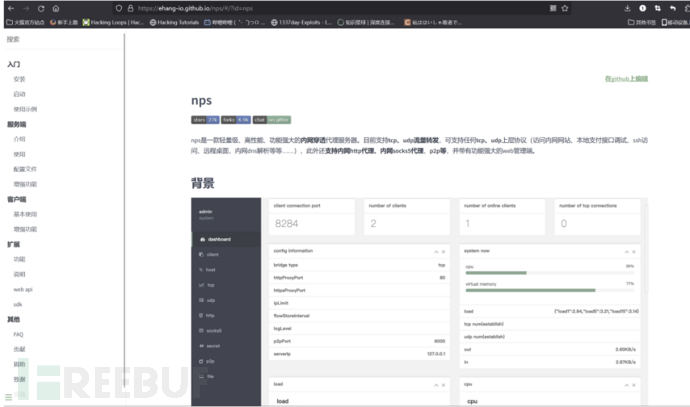The width and height of the screenshot is (690, 407).
Task: Activate the screenshot crop icon
Action: click(657, 8)
